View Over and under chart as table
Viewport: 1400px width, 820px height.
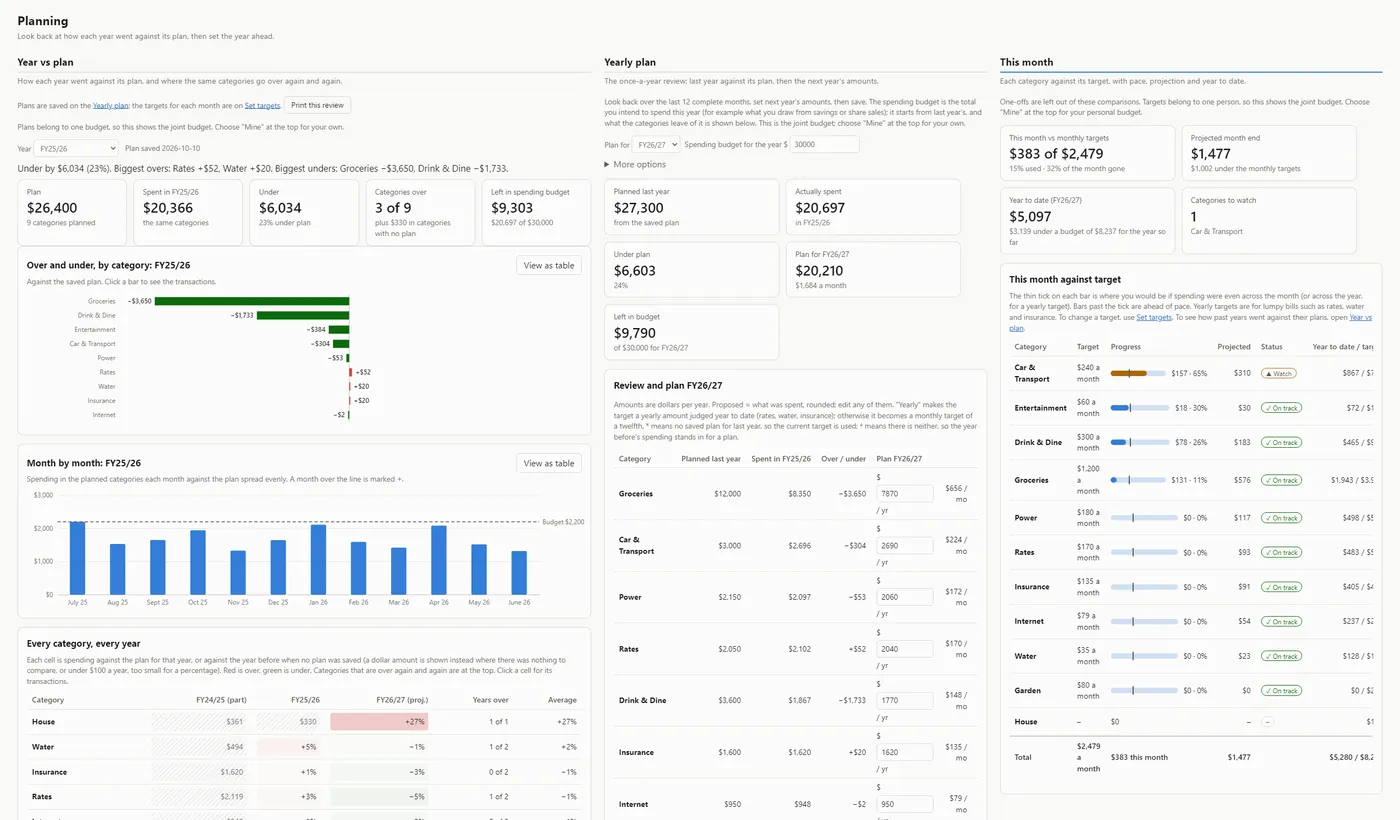pos(549,265)
